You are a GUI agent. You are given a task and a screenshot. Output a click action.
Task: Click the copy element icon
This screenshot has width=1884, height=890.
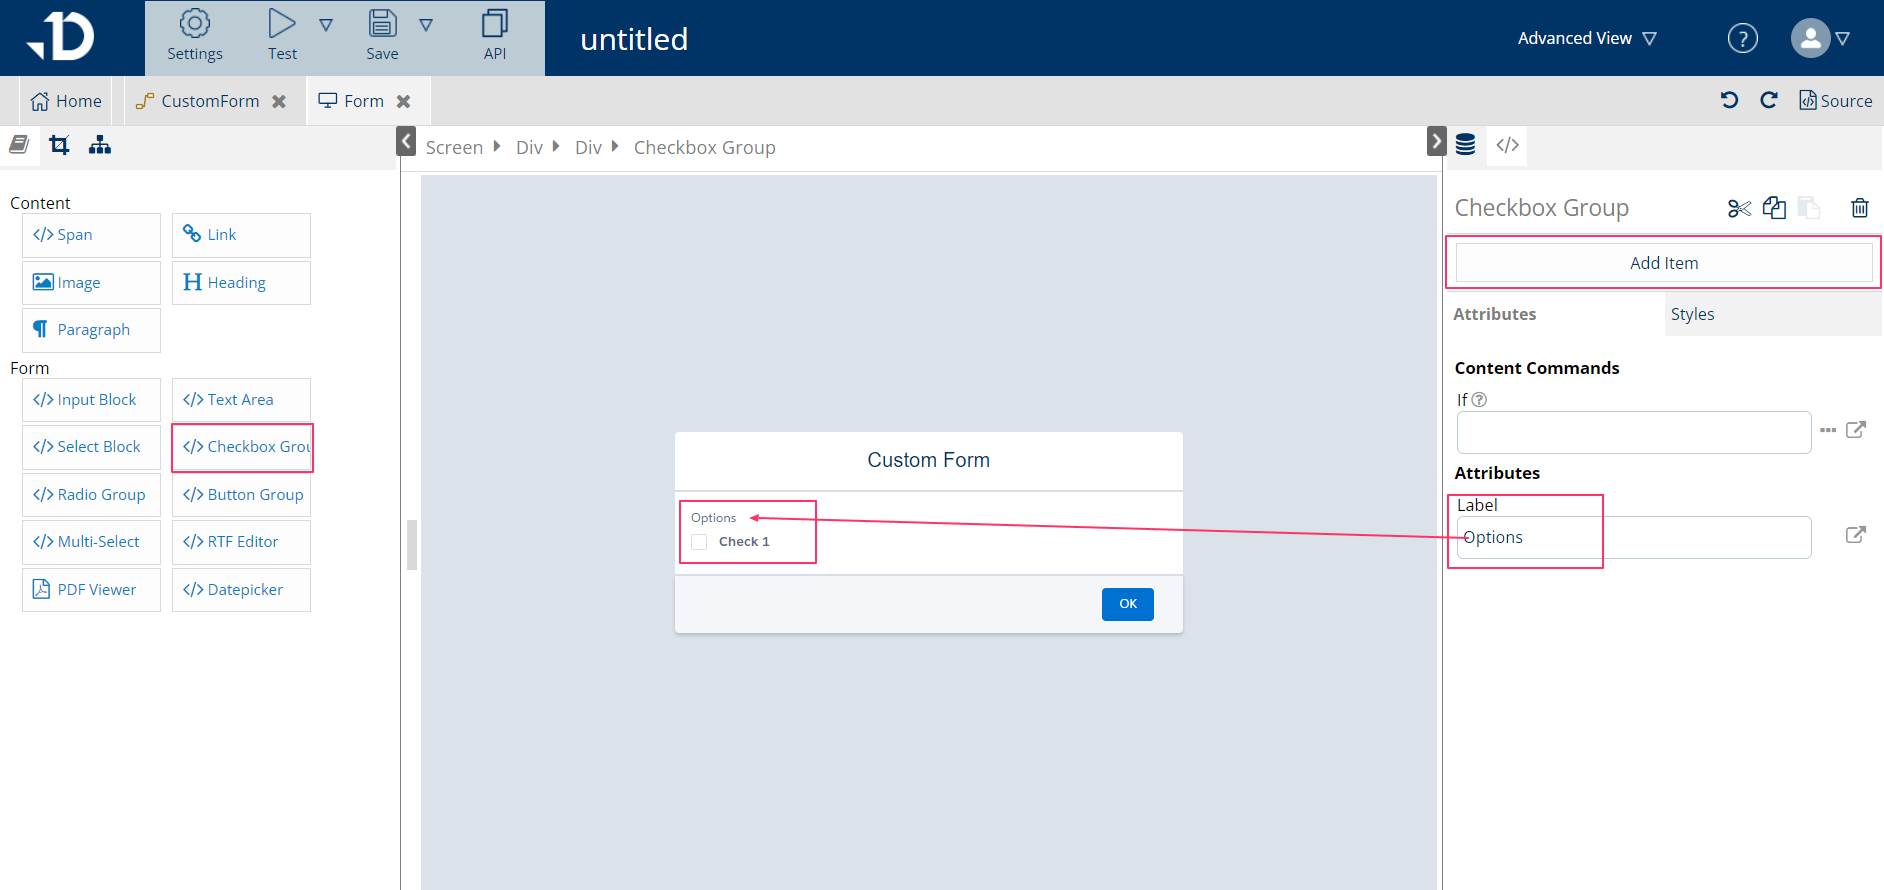(1774, 208)
